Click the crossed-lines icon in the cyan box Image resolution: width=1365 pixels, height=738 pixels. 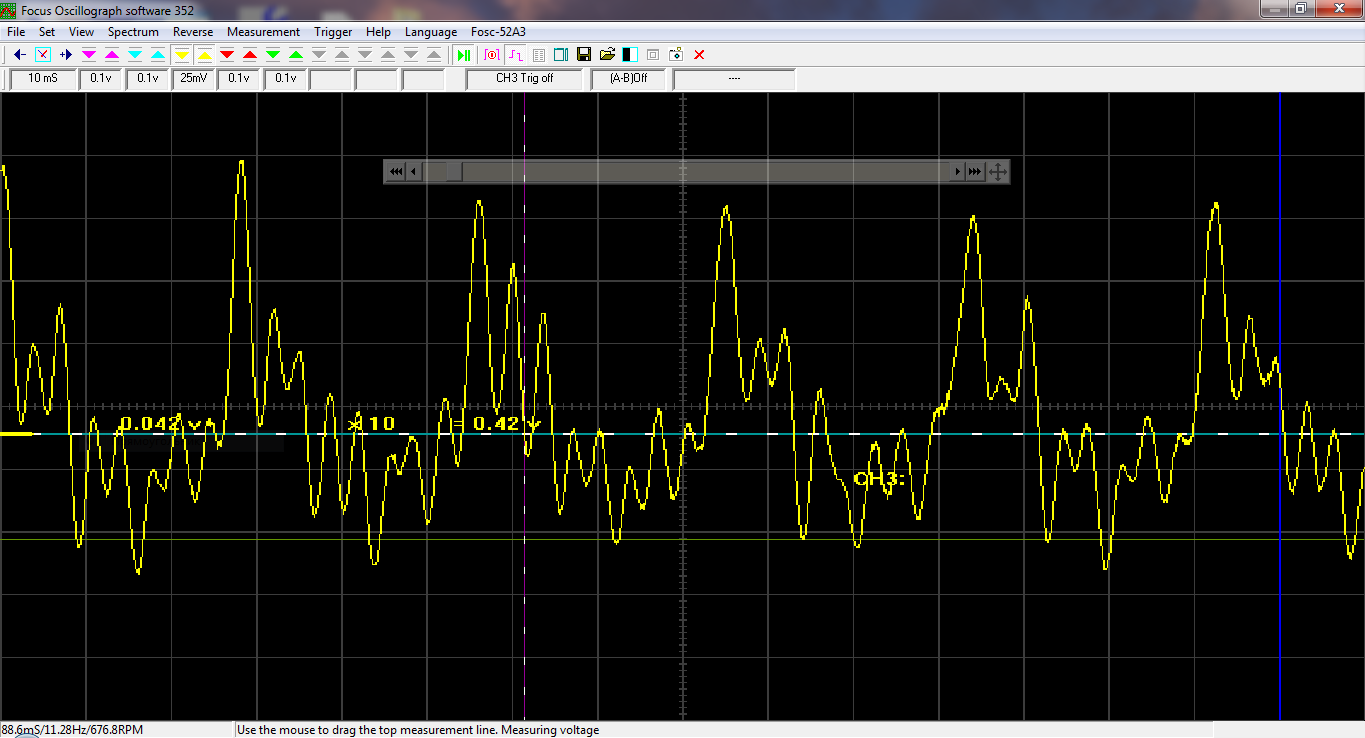tap(43, 54)
